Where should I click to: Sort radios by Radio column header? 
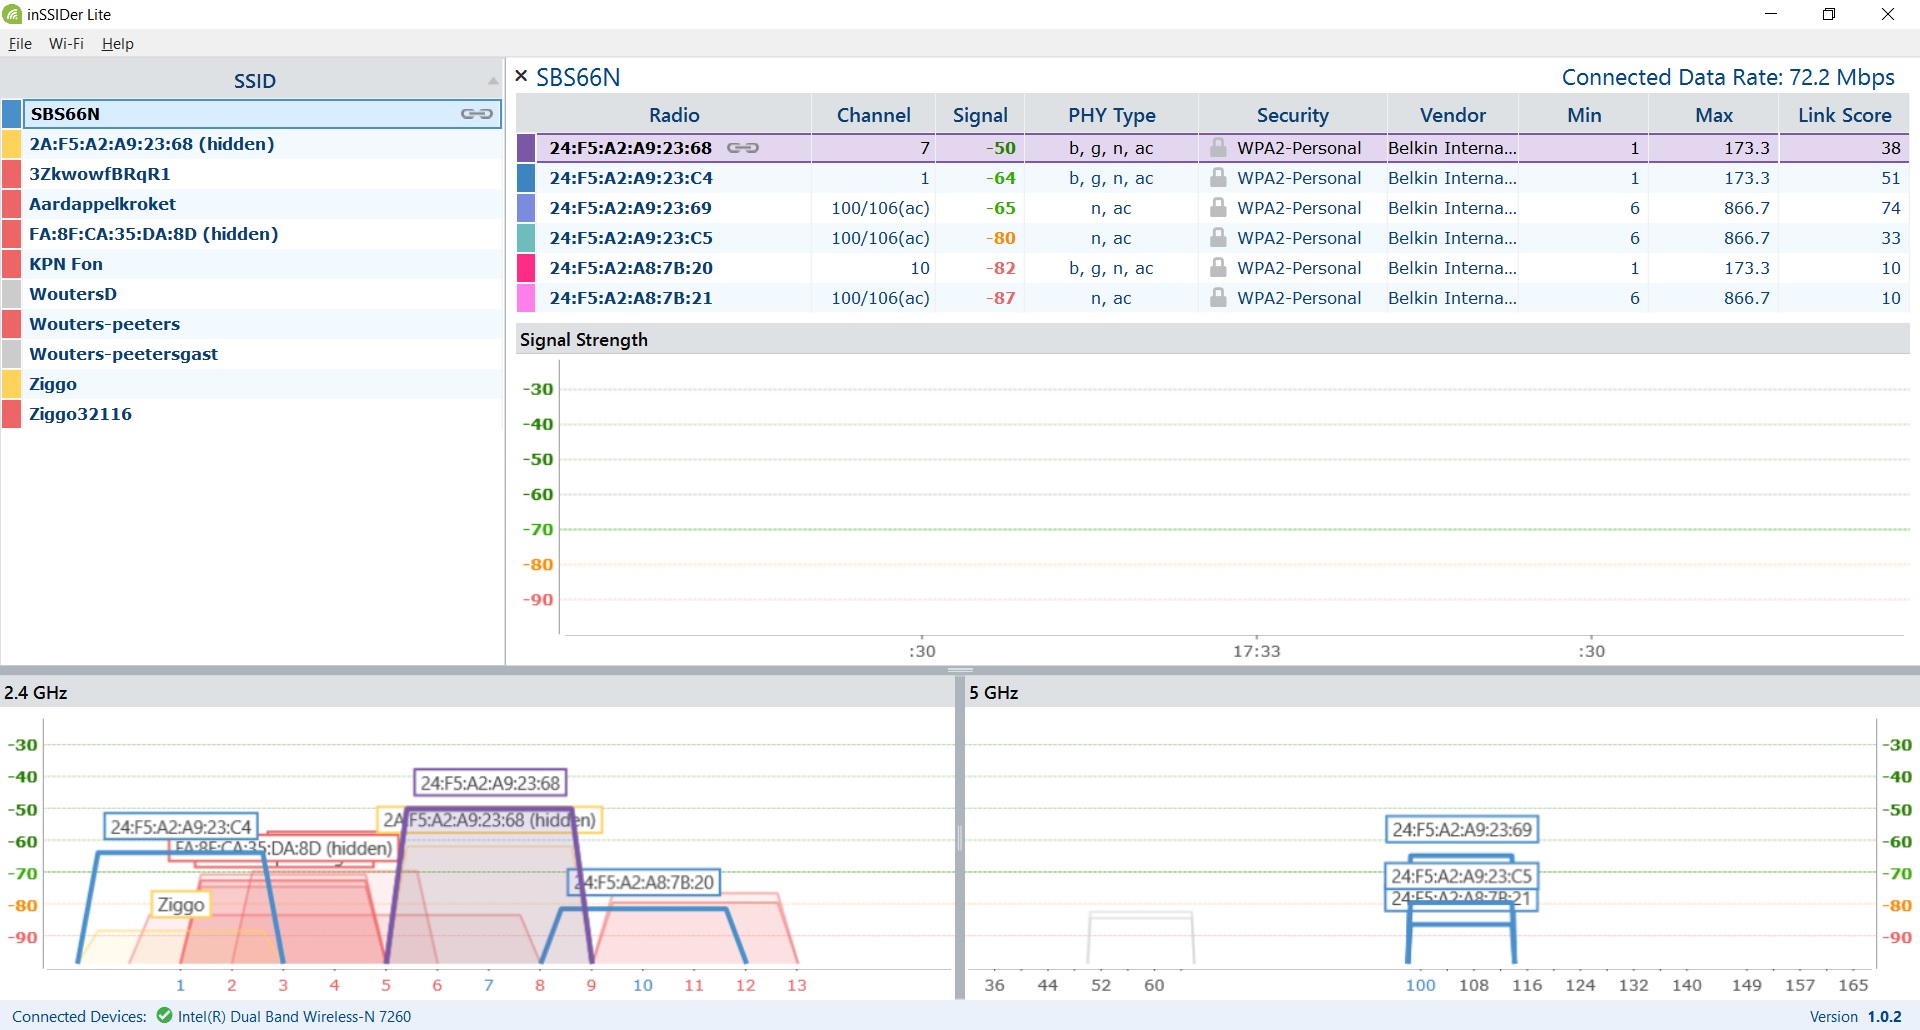674,115
